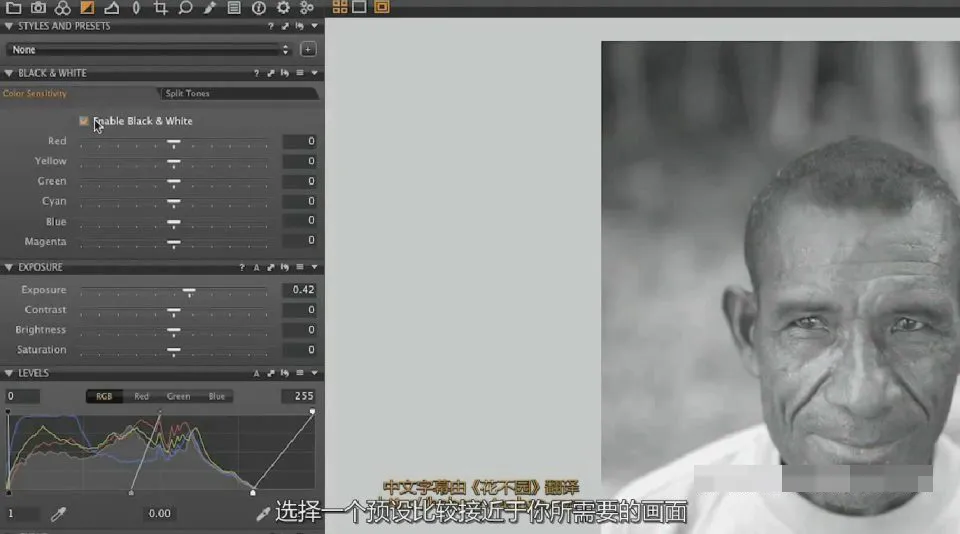
Task: Switch to Color Sensitivity tab
Action: click(35, 94)
